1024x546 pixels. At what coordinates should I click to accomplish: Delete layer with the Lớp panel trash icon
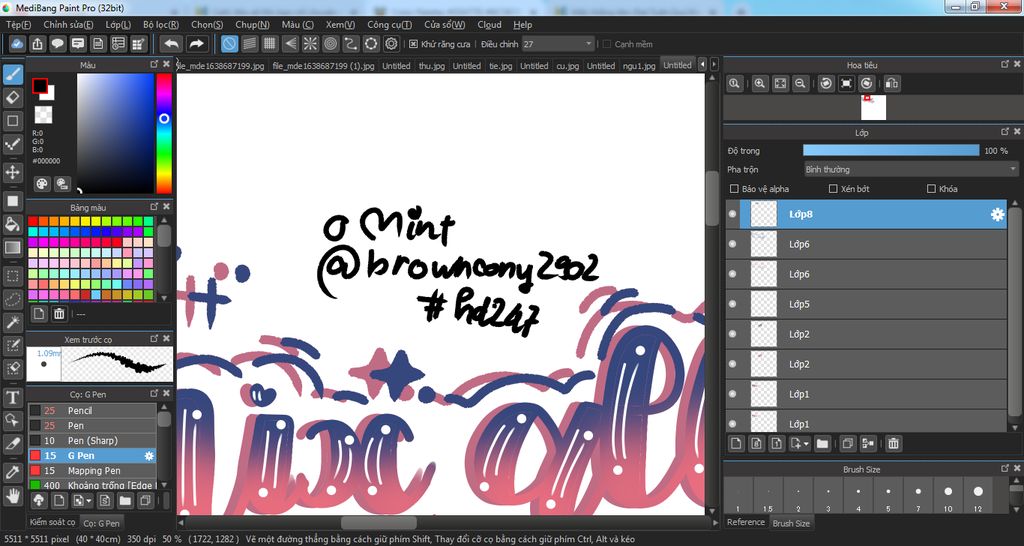point(893,443)
